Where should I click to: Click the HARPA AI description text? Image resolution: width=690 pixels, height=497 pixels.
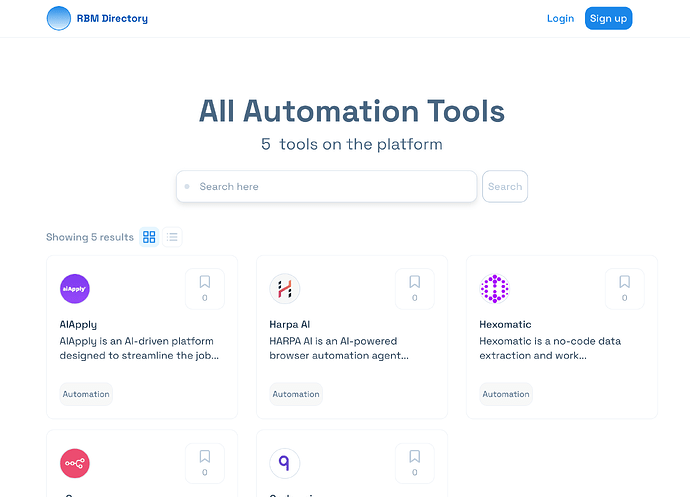click(x=339, y=348)
